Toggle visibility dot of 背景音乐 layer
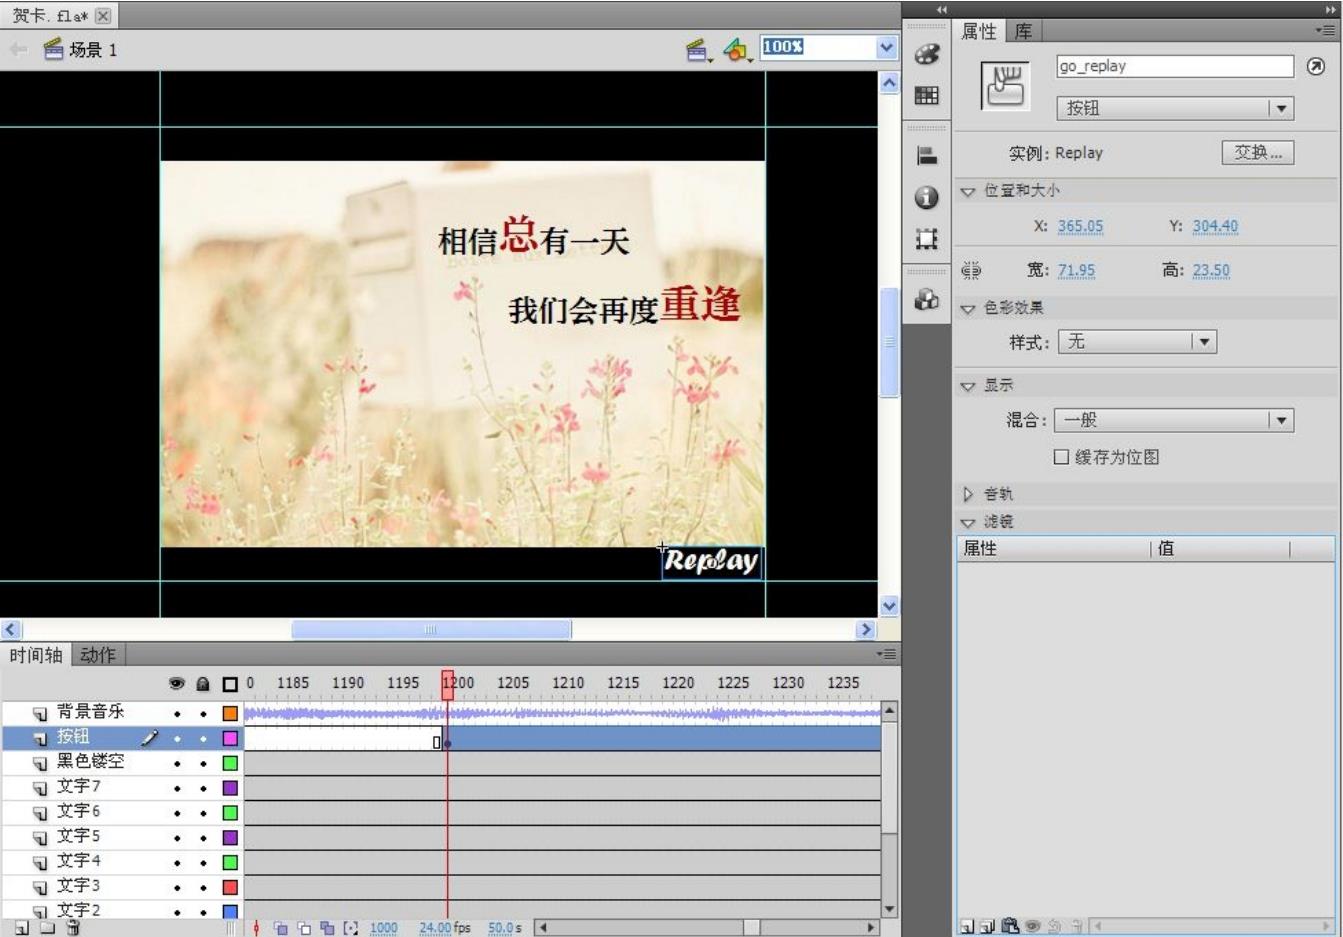Screen dimensions: 1343x937 click(x=177, y=714)
